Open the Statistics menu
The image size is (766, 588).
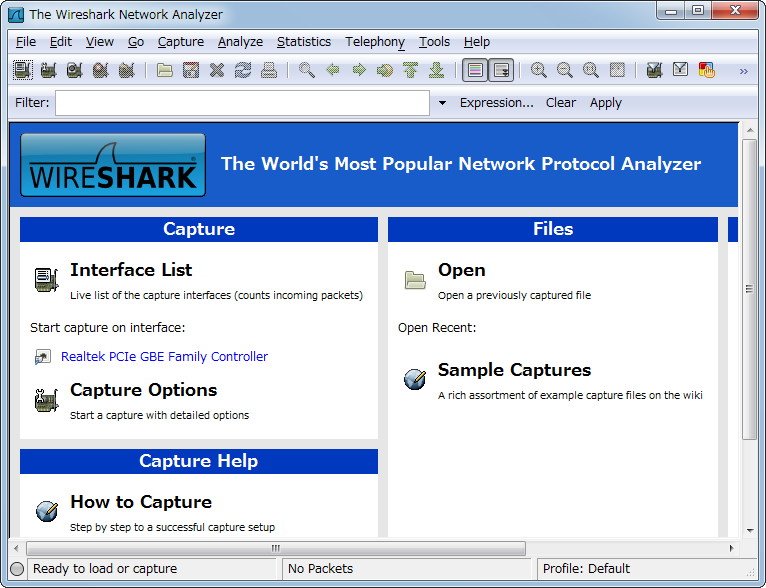pyautogui.click(x=304, y=42)
